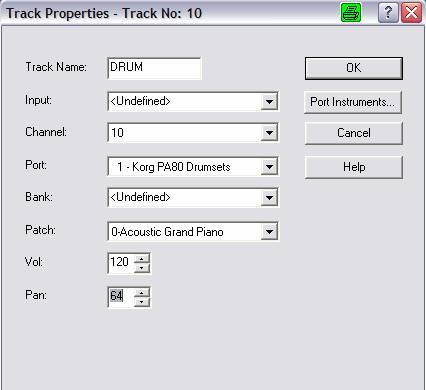Increase the Pan value with up arrow
Screen dimensions: 426x390
142,292
